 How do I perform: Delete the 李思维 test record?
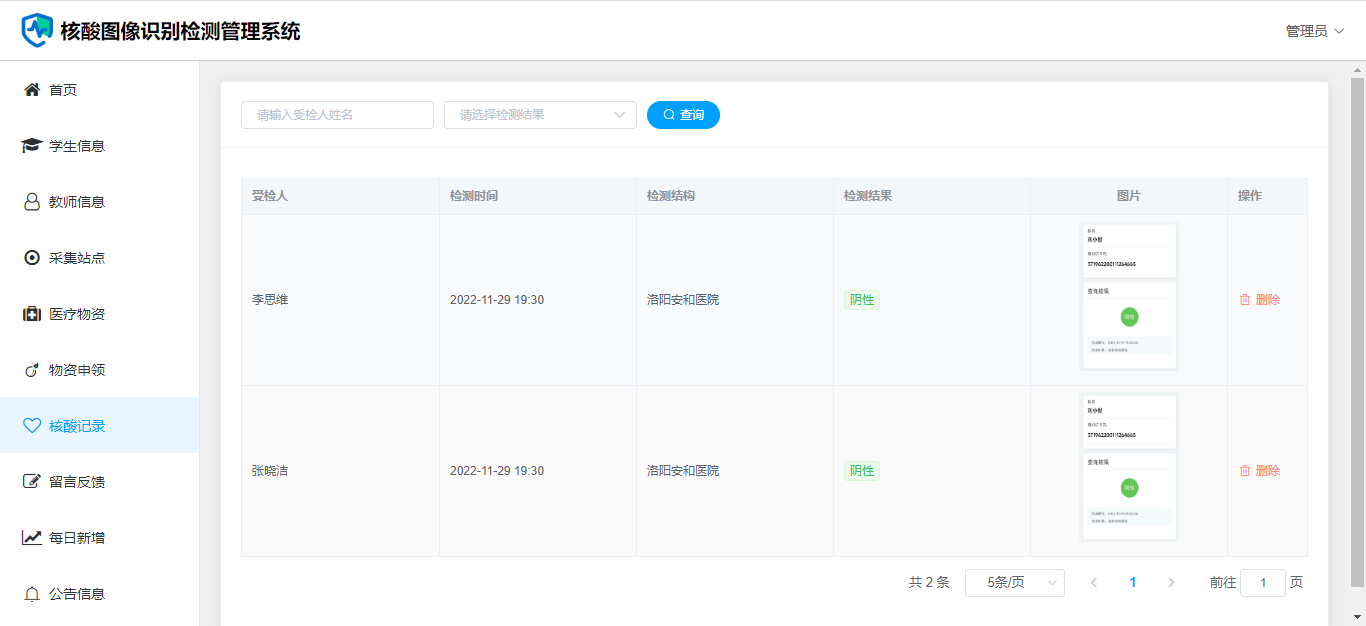coord(1259,300)
